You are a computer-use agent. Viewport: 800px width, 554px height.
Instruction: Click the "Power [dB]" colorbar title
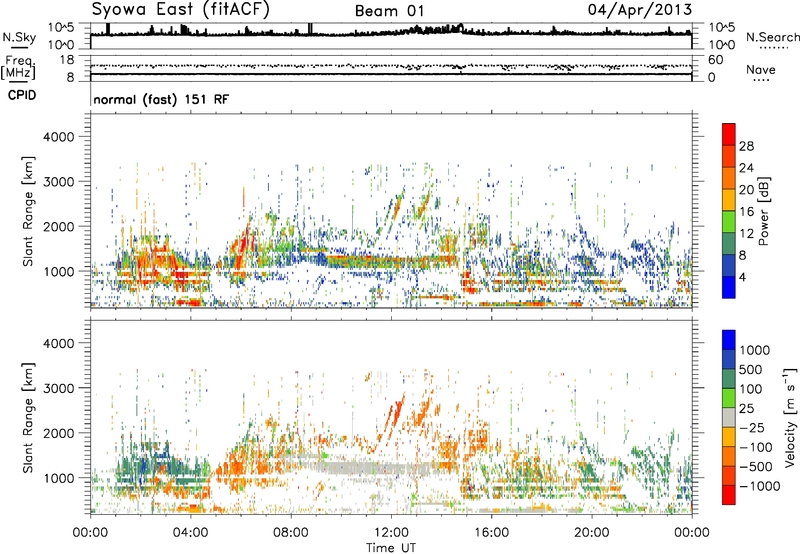tap(764, 211)
